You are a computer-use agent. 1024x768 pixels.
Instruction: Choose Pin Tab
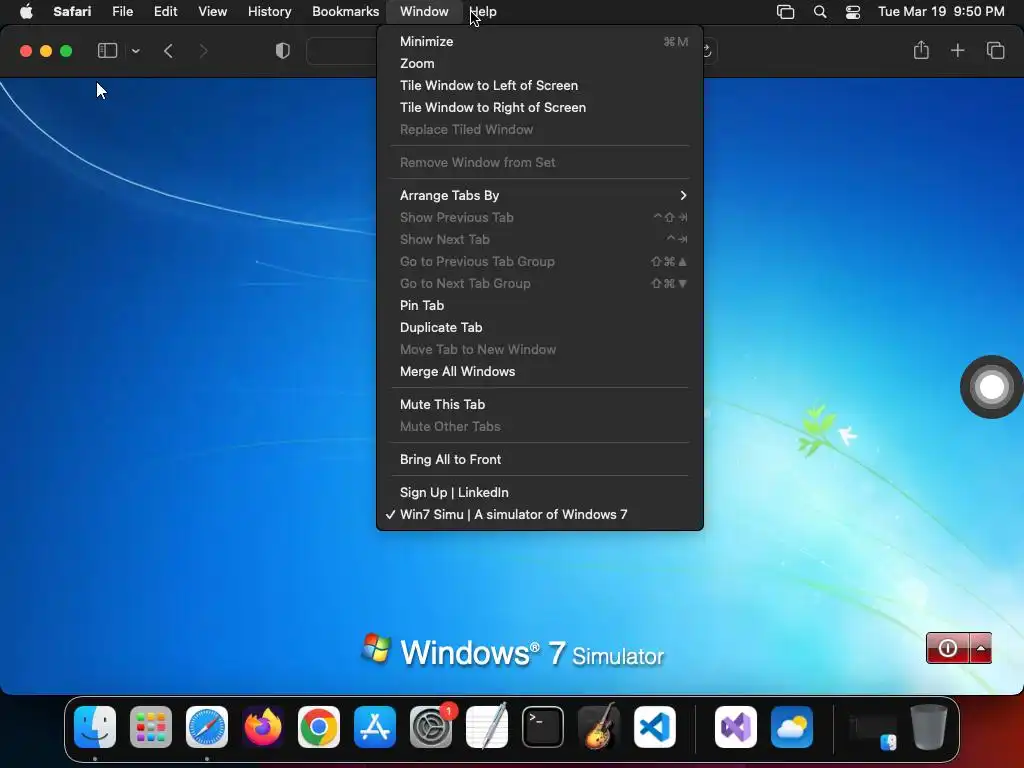[x=540, y=306]
